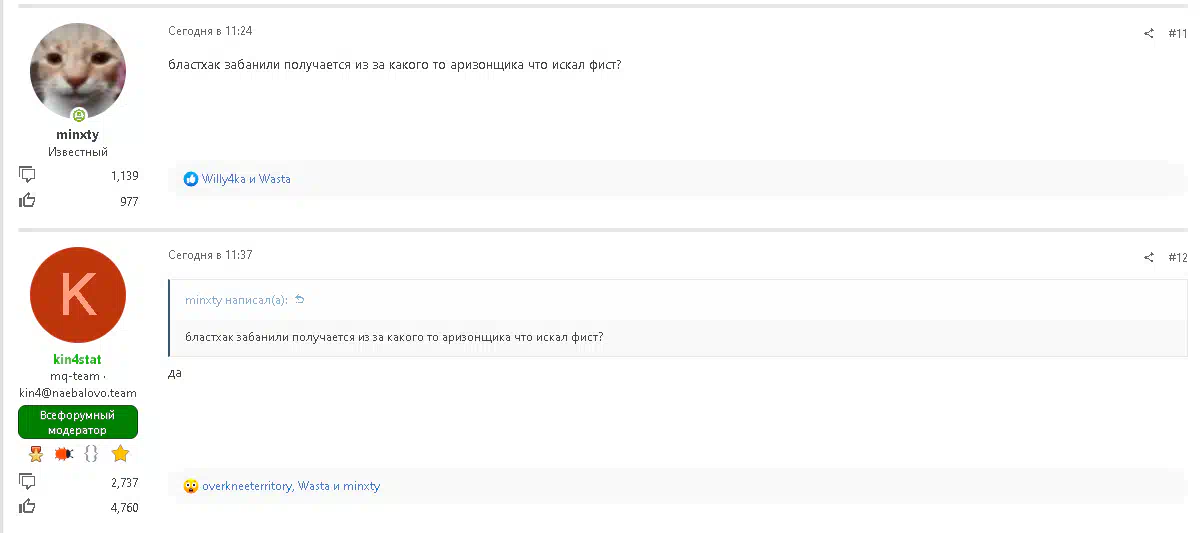Click kin4stat's likes thumbs-up icon
The width and height of the screenshot is (1202, 533).
(27, 507)
